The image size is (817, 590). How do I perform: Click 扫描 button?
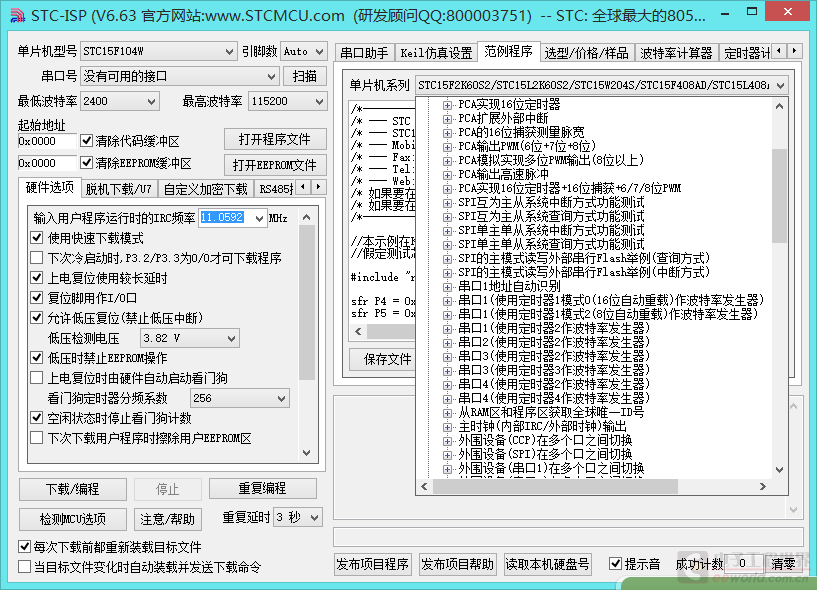pyautogui.click(x=305, y=77)
